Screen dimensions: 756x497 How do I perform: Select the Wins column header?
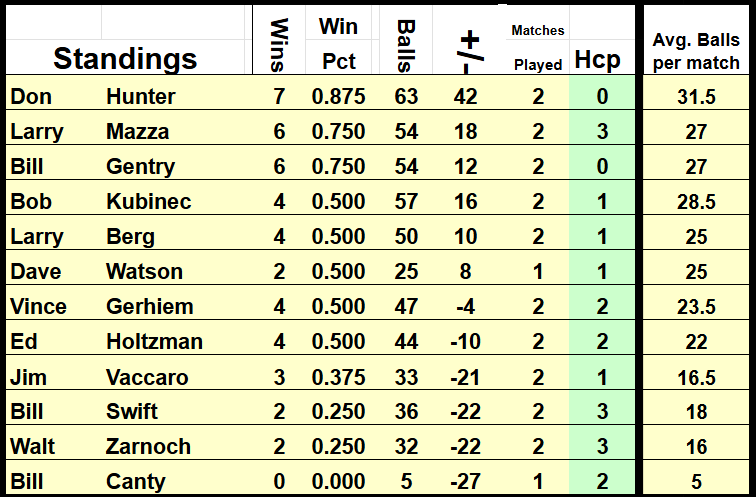tap(279, 44)
